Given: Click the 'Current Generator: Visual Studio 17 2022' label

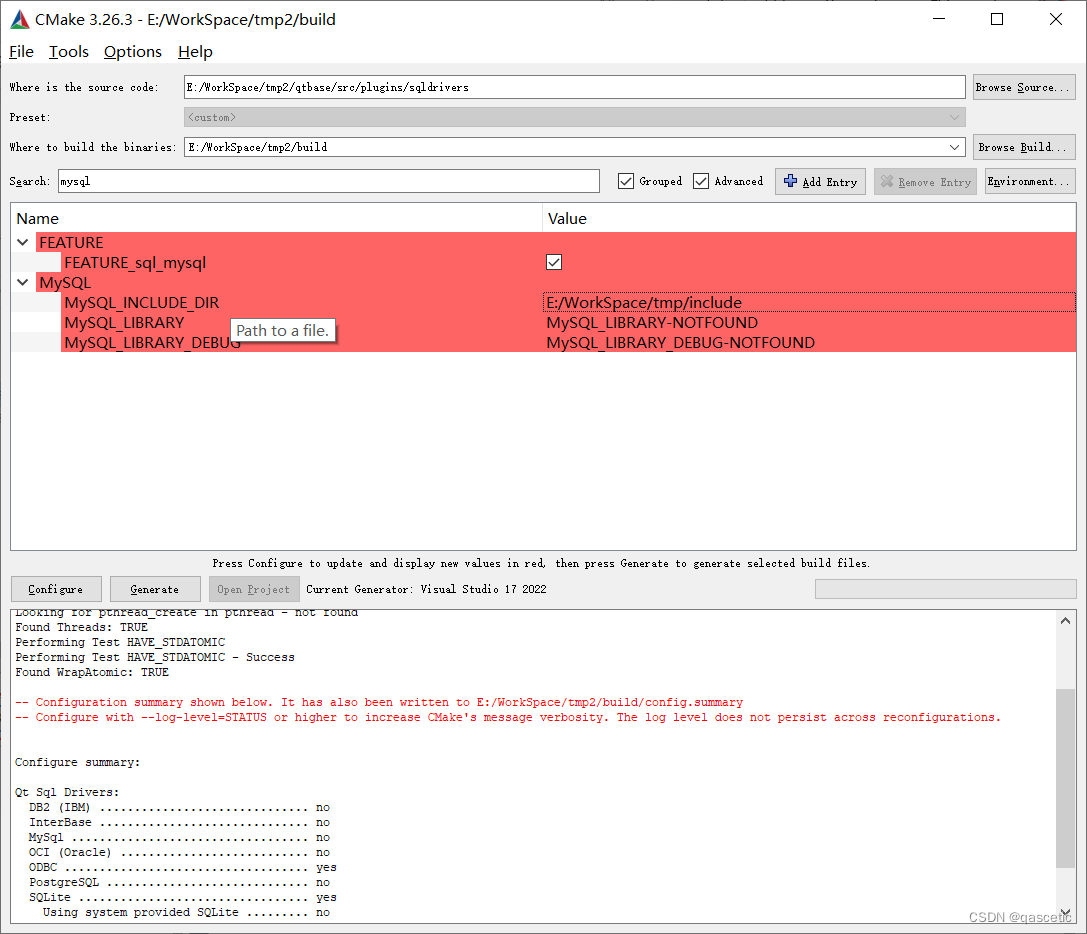Looking at the screenshot, I should tap(426, 589).
